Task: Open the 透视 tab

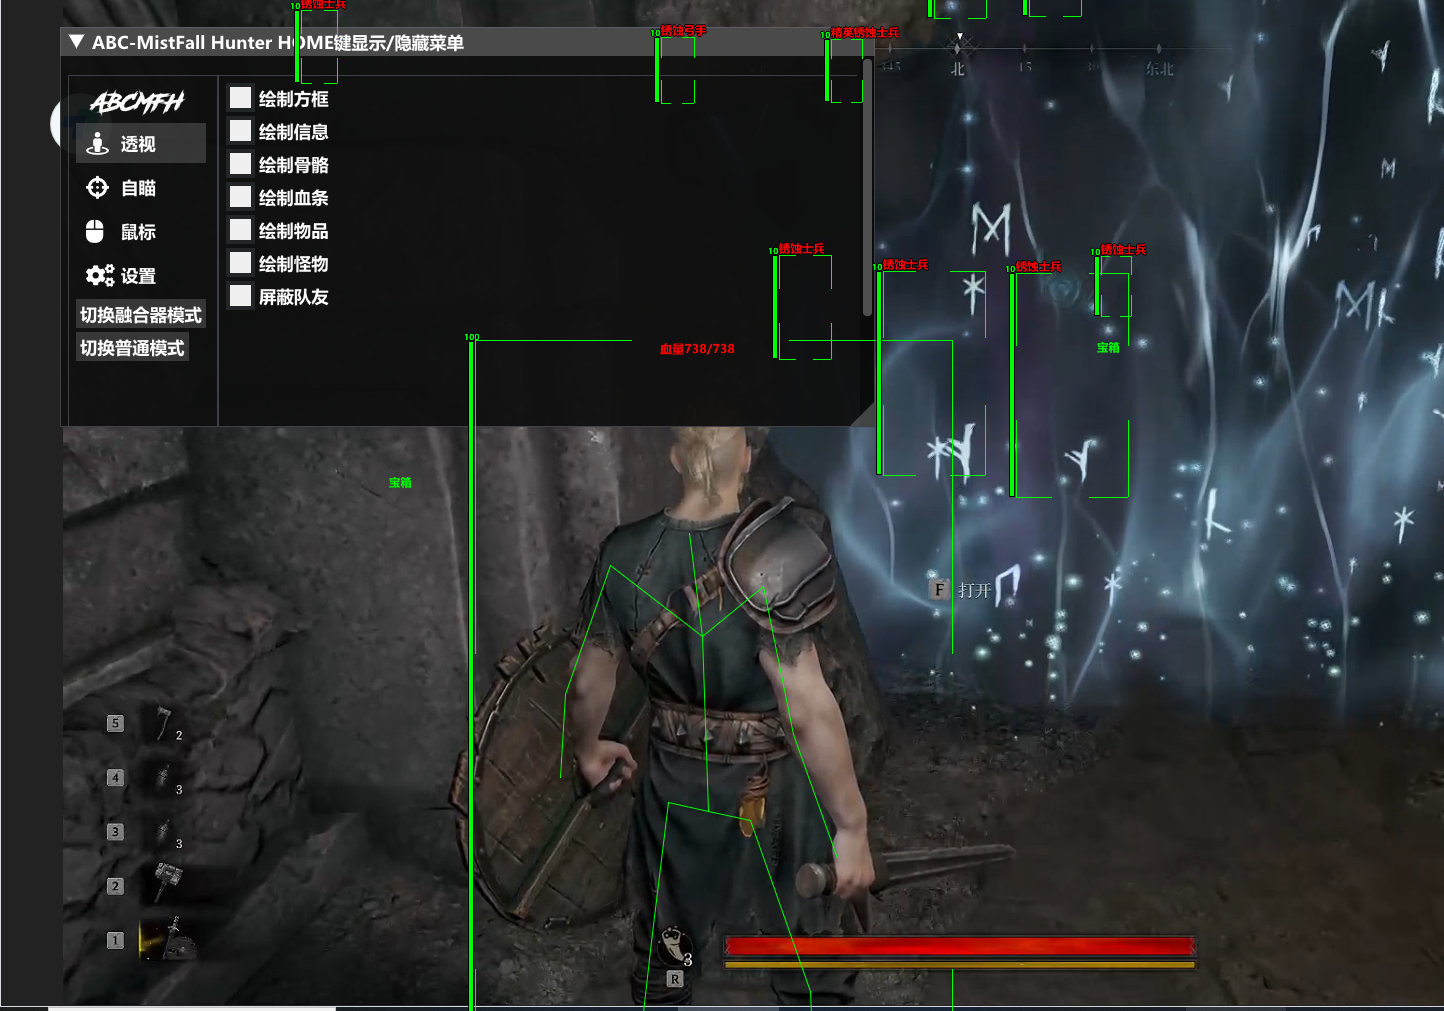Action: pos(141,144)
